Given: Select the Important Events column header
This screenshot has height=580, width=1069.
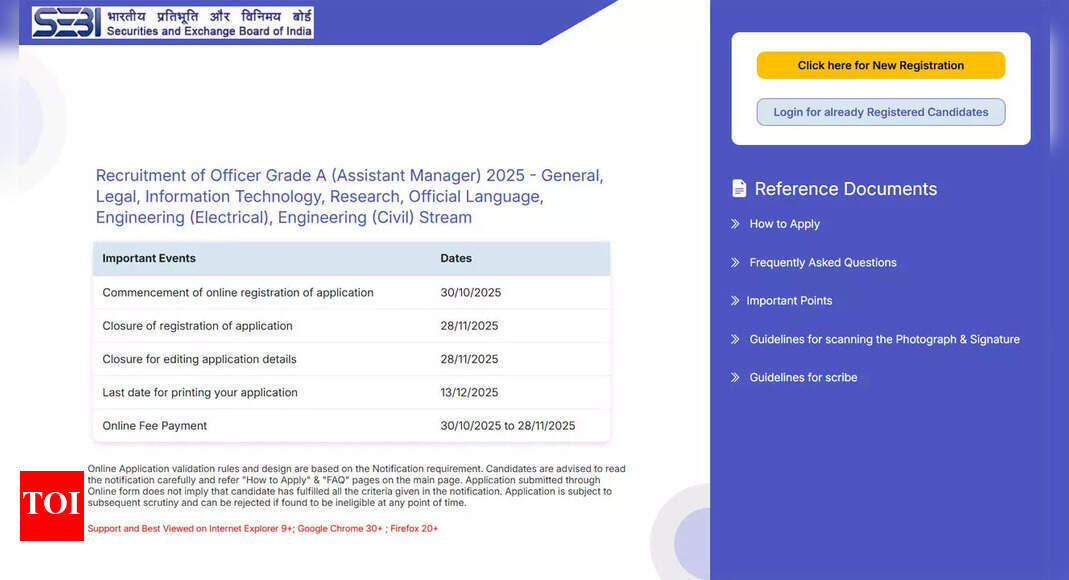Looking at the screenshot, I should pos(148,258).
